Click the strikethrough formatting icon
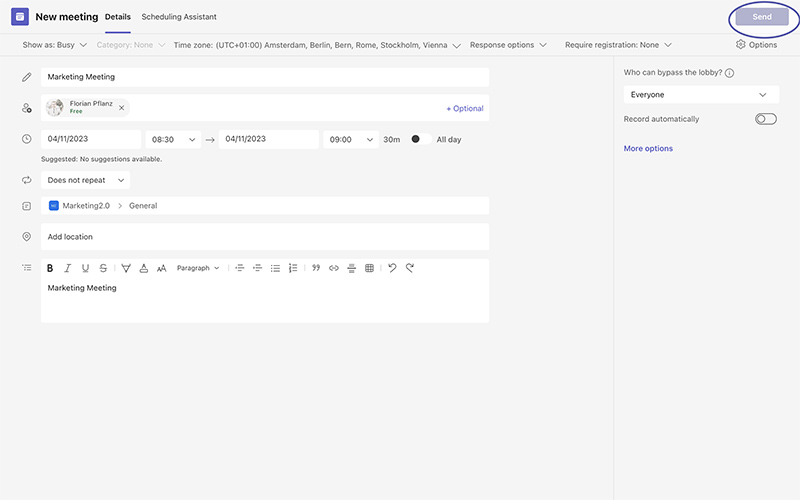The height and width of the screenshot is (500, 800). pyautogui.click(x=103, y=268)
